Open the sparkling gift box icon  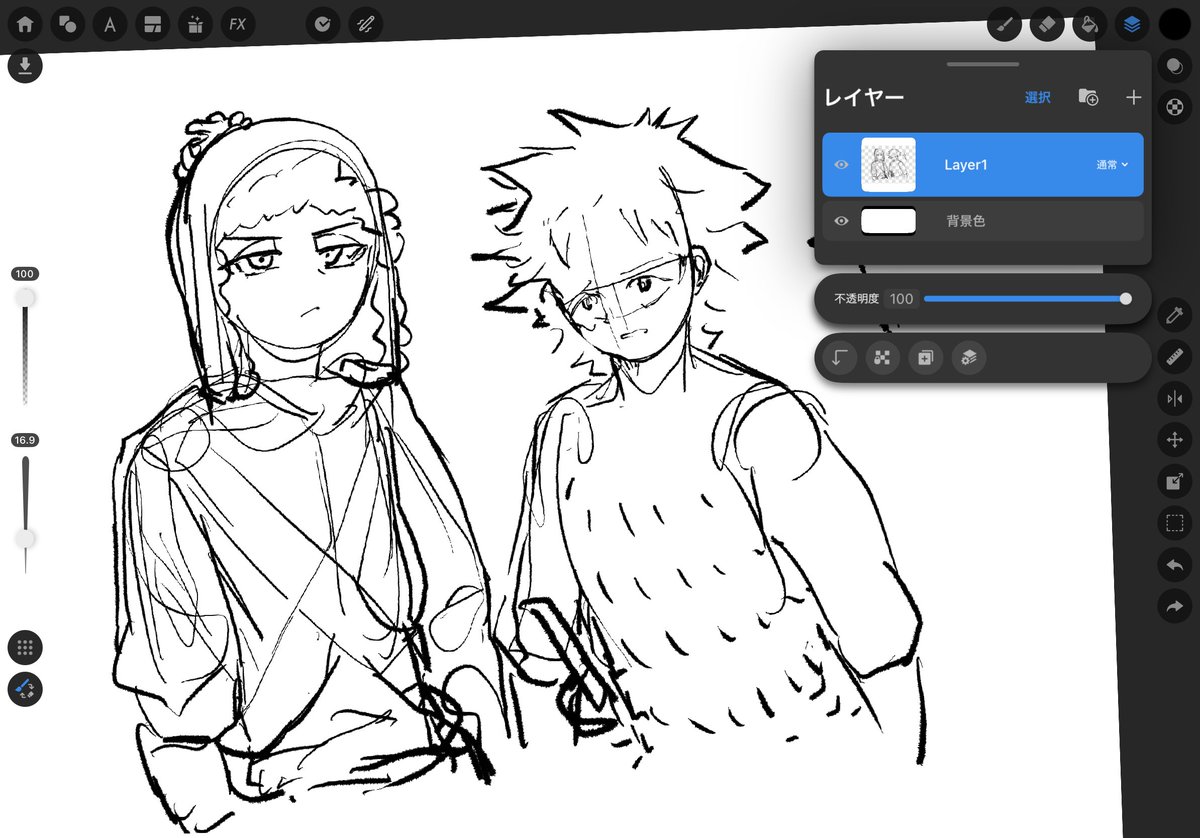pos(195,23)
